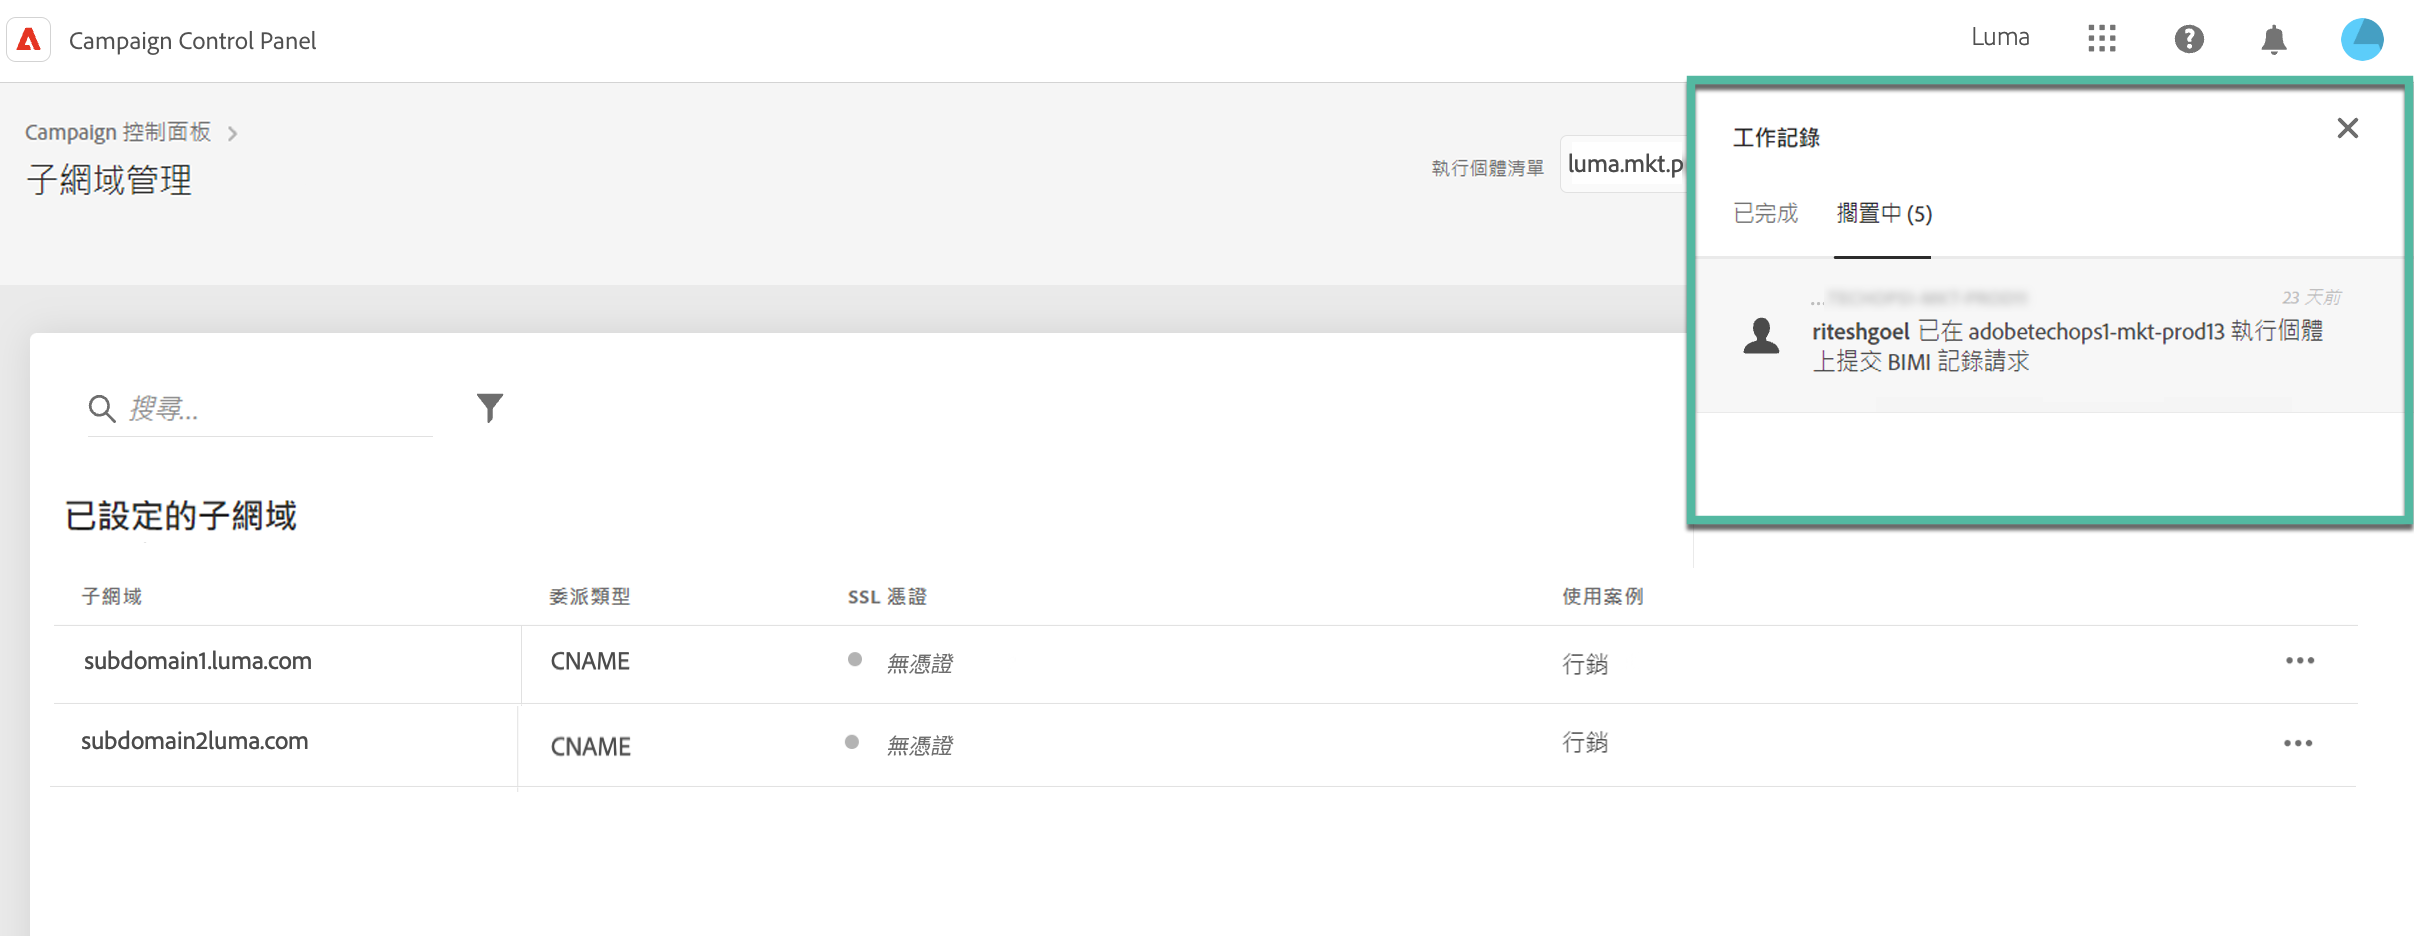Screen dimensions: 2414x936
Task: Open the luma.mkt instance dropdown
Action: (1625, 164)
